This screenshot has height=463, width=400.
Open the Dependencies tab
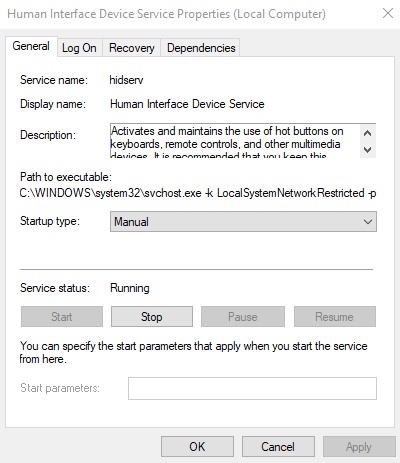point(201,48)
